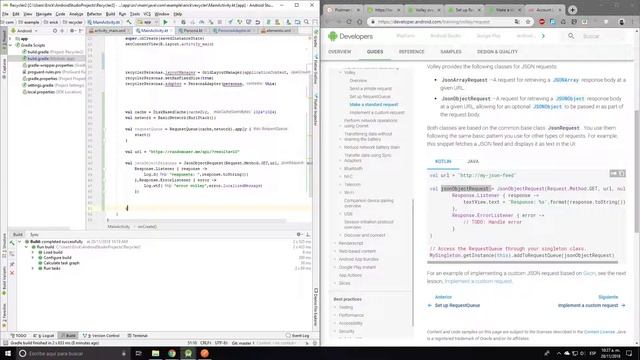Image resolution: width=640 pixels, height=360 pixels.
Task: Select settings.gradle in the Project tree
Action: (40, 85)
